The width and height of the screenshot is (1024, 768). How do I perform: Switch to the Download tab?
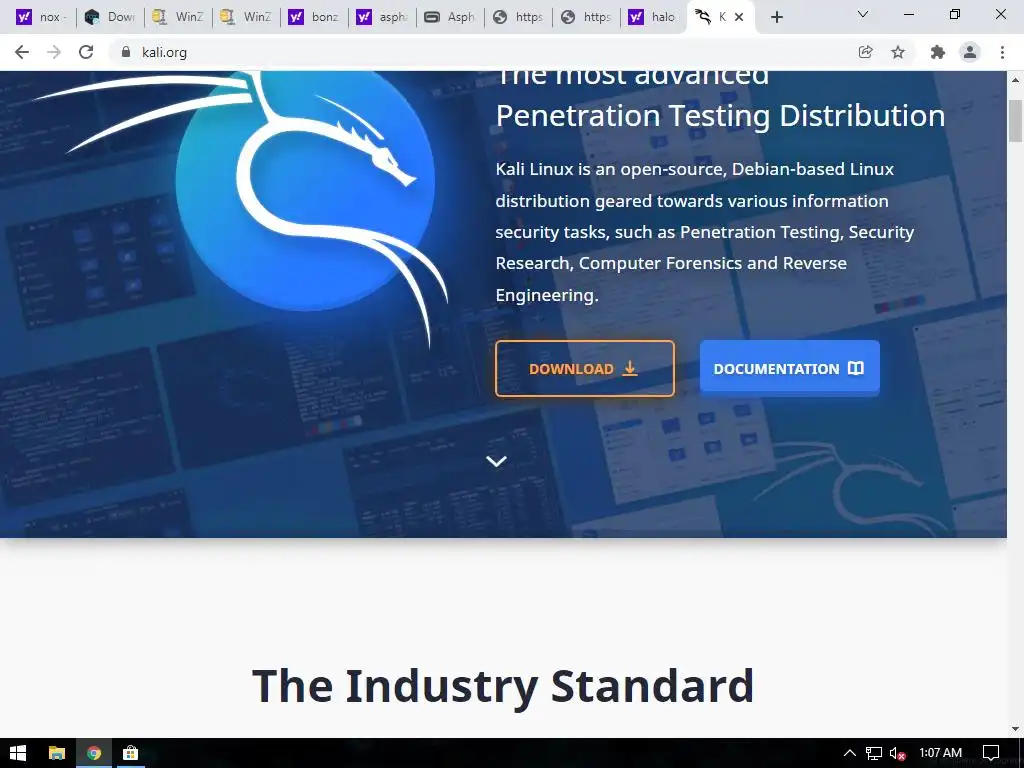110,17
